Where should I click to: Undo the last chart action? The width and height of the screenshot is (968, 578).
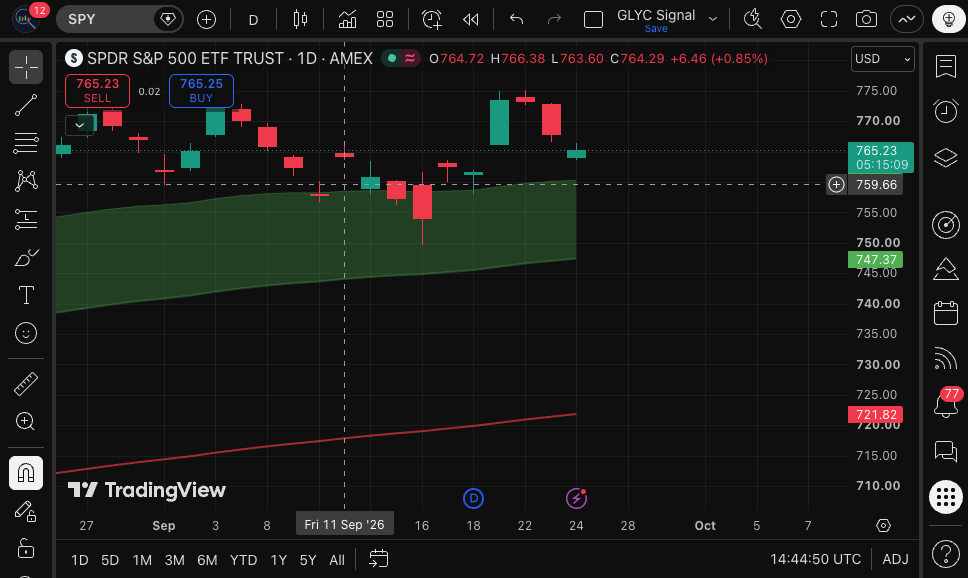pyautogui.click(x=517, y=20)
